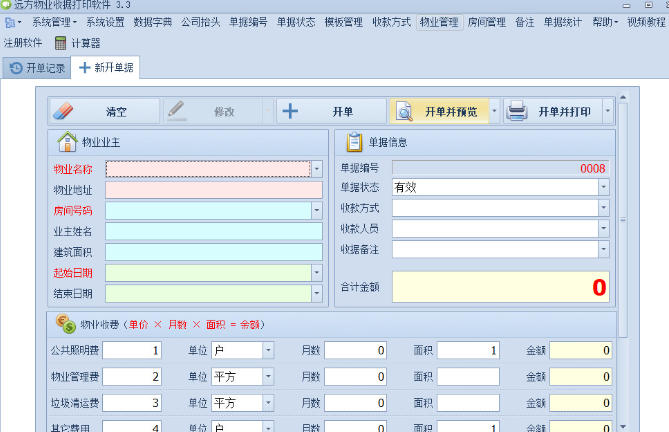This screenshot has height=432, width=669.
Task: Click the eraser icon on 清空 button
Action: [63, 111]
